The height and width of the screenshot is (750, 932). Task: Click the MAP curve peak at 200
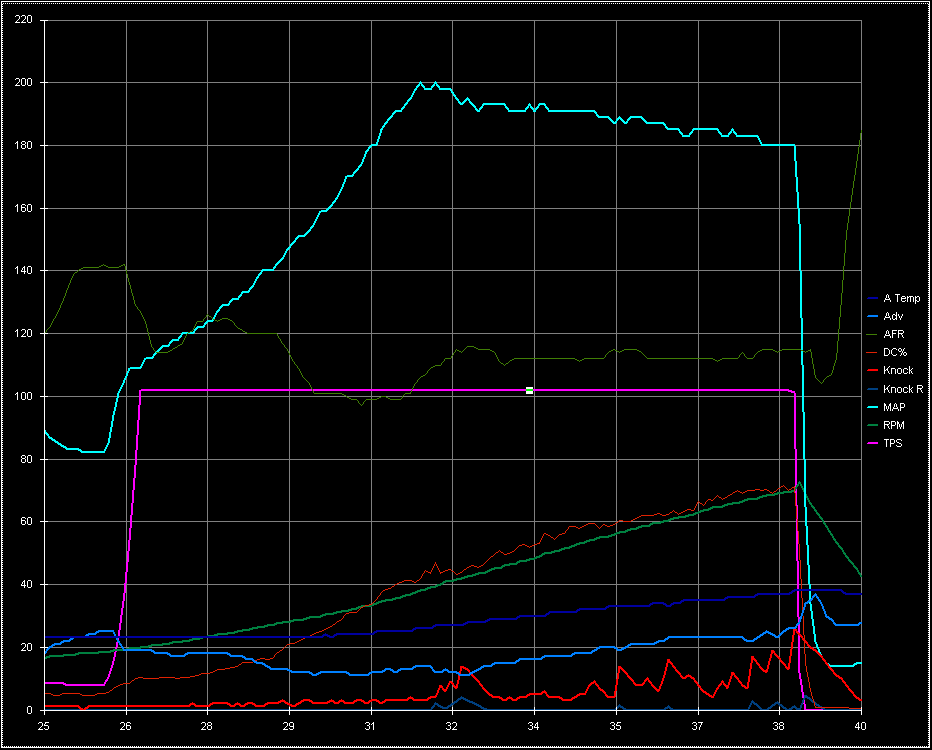421,83
